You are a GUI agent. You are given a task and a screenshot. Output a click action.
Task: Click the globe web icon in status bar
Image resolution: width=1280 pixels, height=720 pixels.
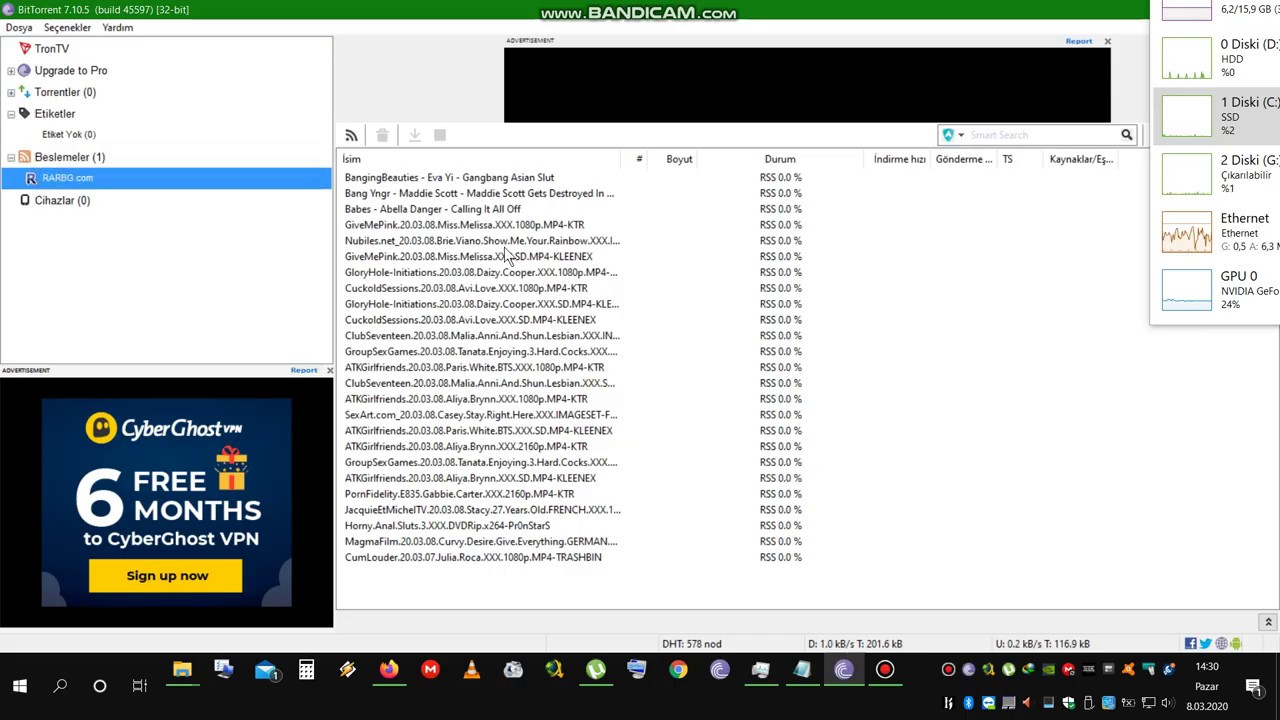[1221, 644]
